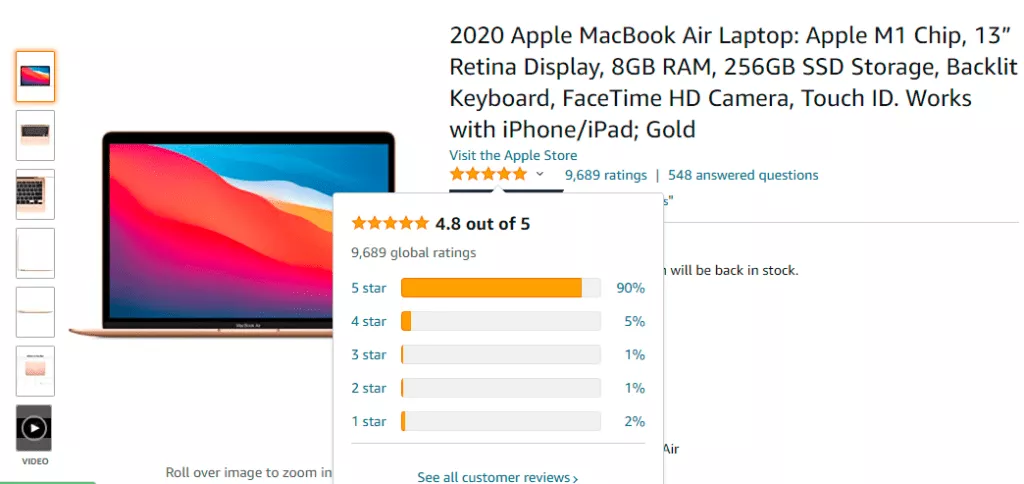The image size is (1024, 484).
Task: See all customer reviews
Action: click(497, 477)
